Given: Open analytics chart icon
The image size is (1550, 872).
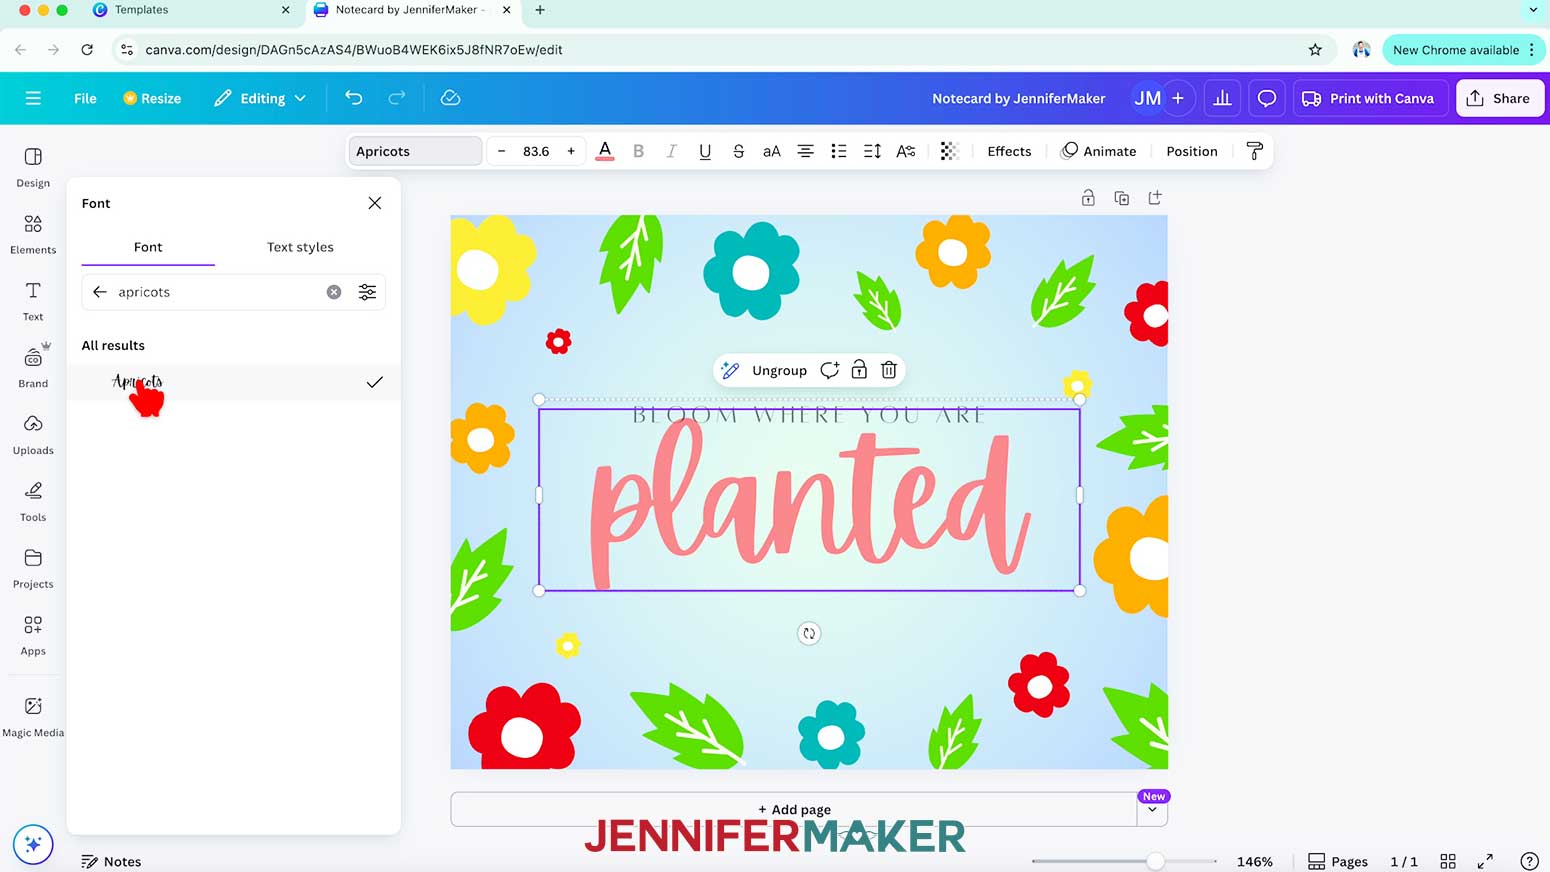Looking at the screenshot, I should 1222,98.
